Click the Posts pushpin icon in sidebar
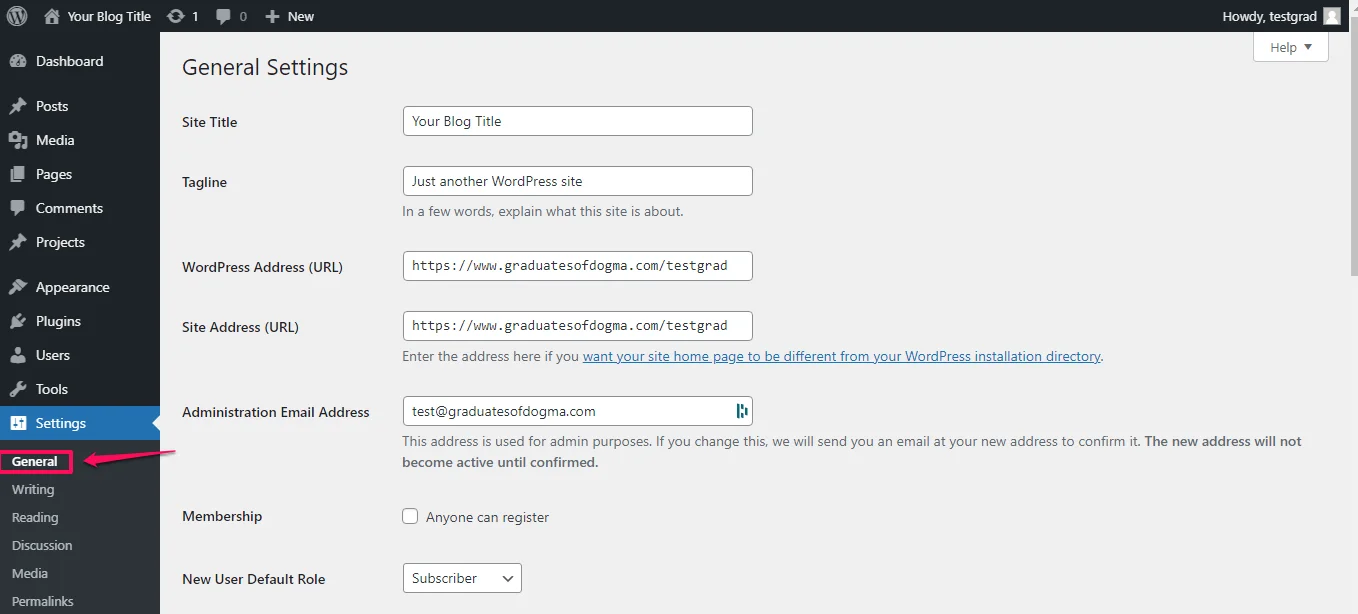This screenshot has width=1358, height=614. tap(20, 106)
